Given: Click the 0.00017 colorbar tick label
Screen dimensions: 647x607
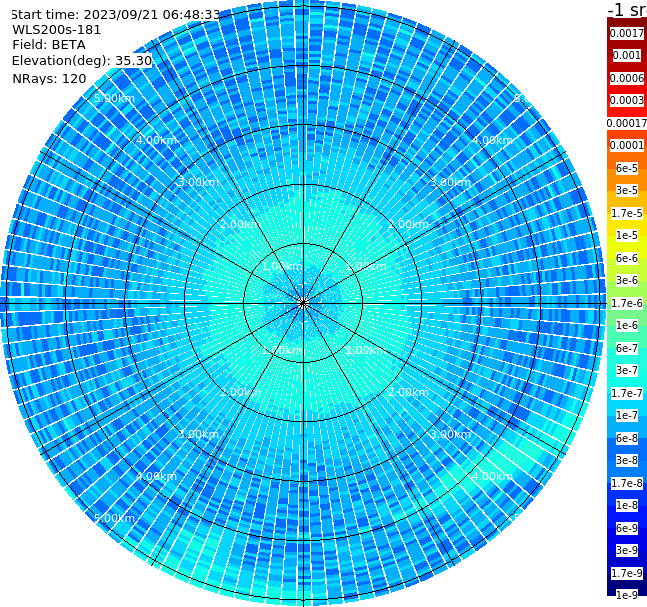Looking at the screenshot, I should click(627, 123).
